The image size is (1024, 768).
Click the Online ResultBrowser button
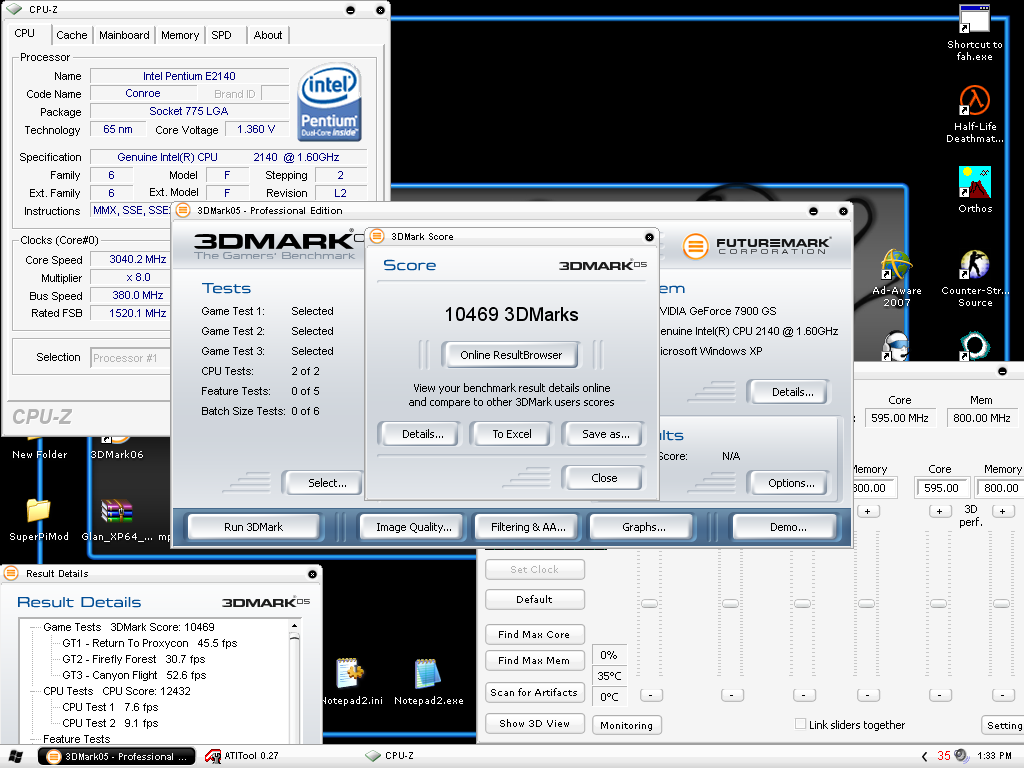coord(511,355)
